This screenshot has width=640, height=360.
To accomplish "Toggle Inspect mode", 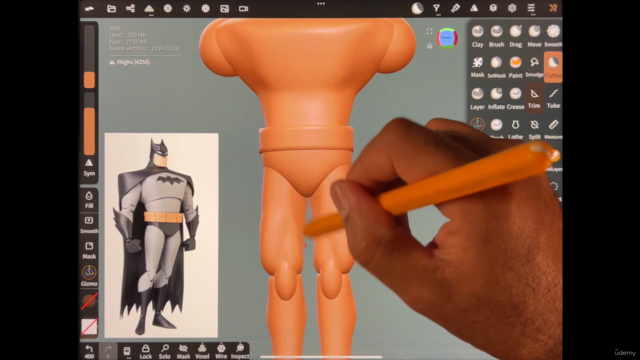I will [x=240, y=351].
